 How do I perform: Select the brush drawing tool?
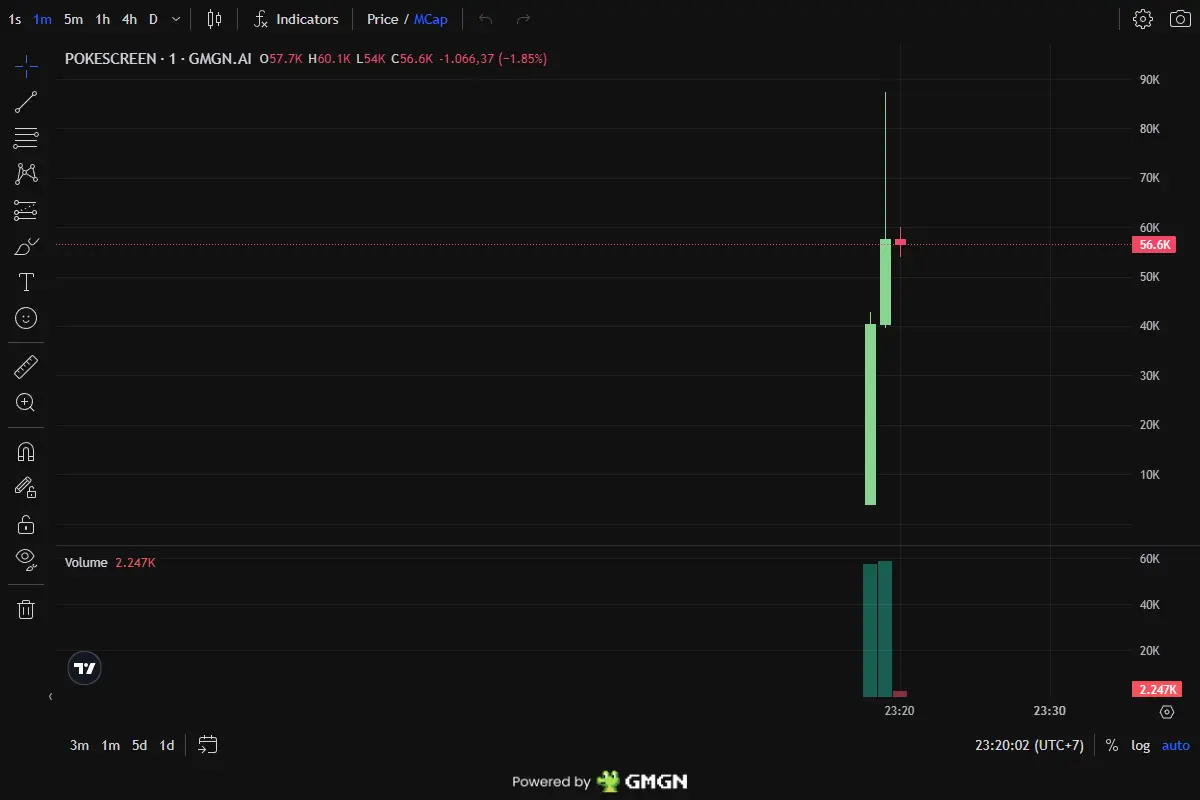tap(26, 246)
